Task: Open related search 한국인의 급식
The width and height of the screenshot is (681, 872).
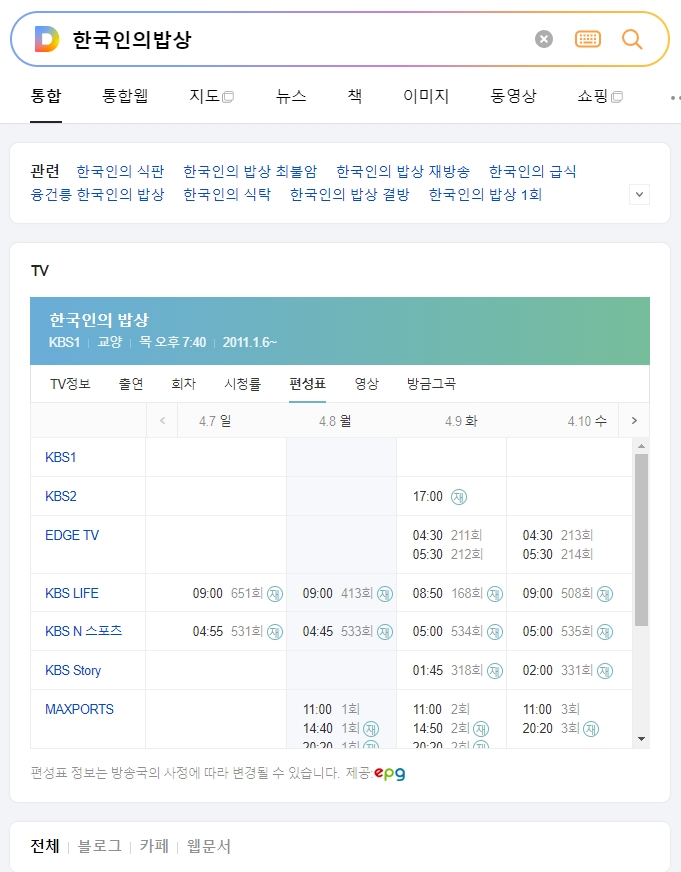Action: 533,171
